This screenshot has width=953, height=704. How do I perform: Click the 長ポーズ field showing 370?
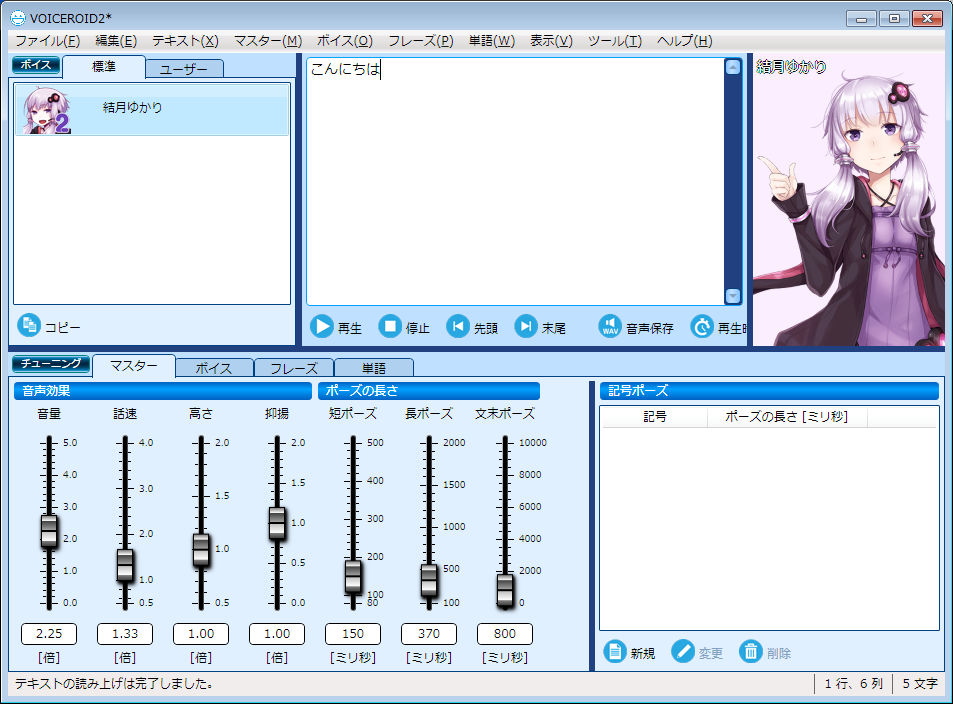pyautogui.click(x=429, y=633)
